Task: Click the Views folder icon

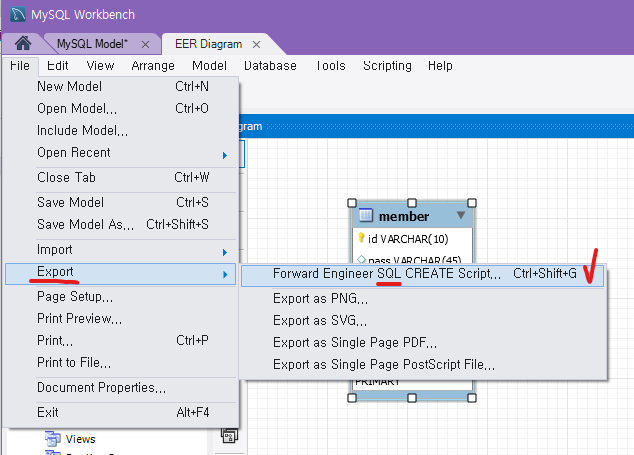Action: click(53, 438)
